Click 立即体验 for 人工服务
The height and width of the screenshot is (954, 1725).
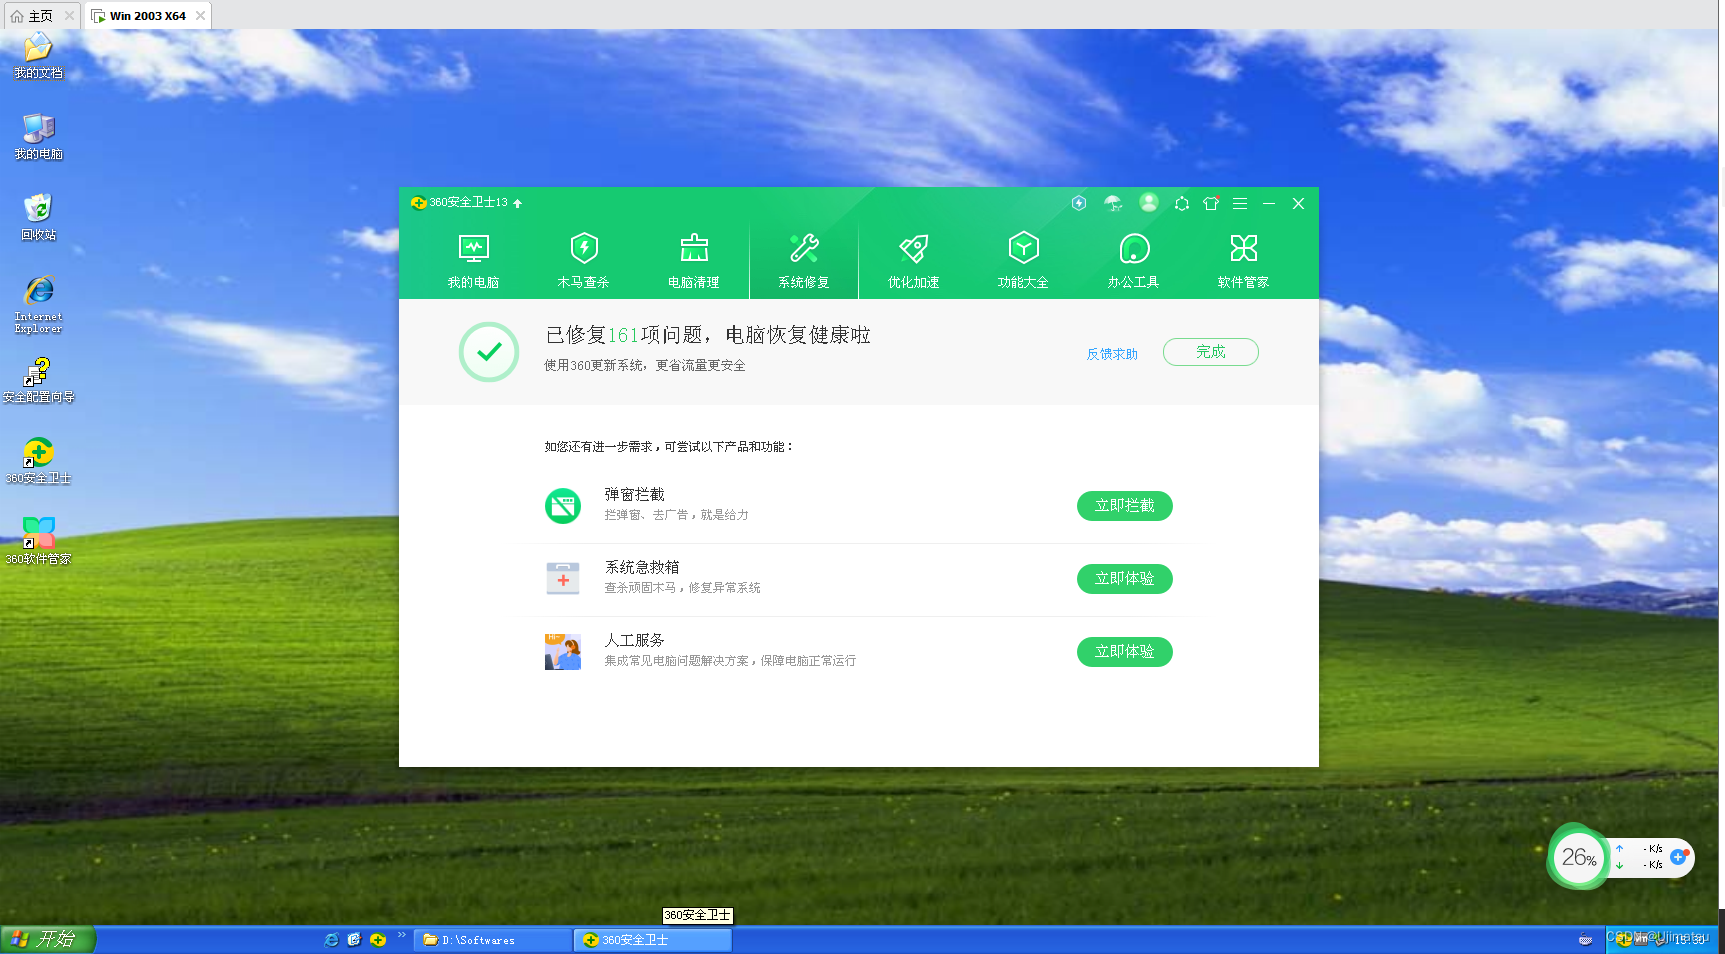point(1125,652)
